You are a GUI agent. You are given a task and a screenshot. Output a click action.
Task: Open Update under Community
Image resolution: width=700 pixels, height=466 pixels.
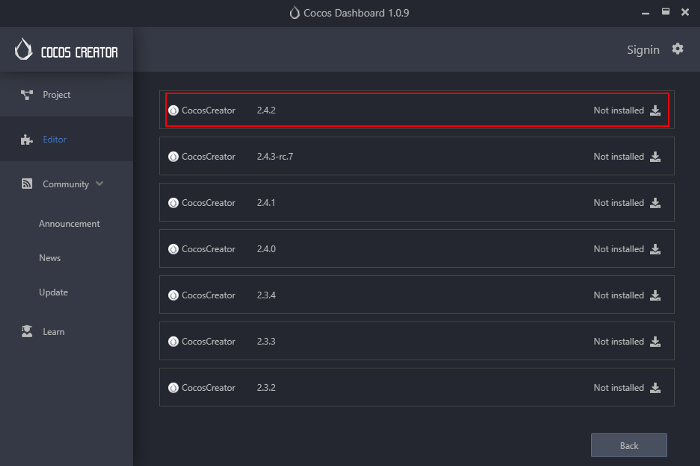click(x=53, y=292)
